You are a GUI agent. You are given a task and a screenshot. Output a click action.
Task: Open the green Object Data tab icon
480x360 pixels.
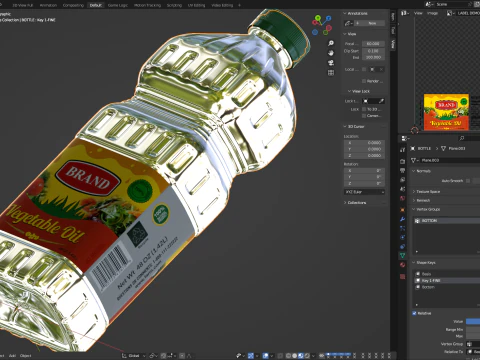[x=402, y=255]
